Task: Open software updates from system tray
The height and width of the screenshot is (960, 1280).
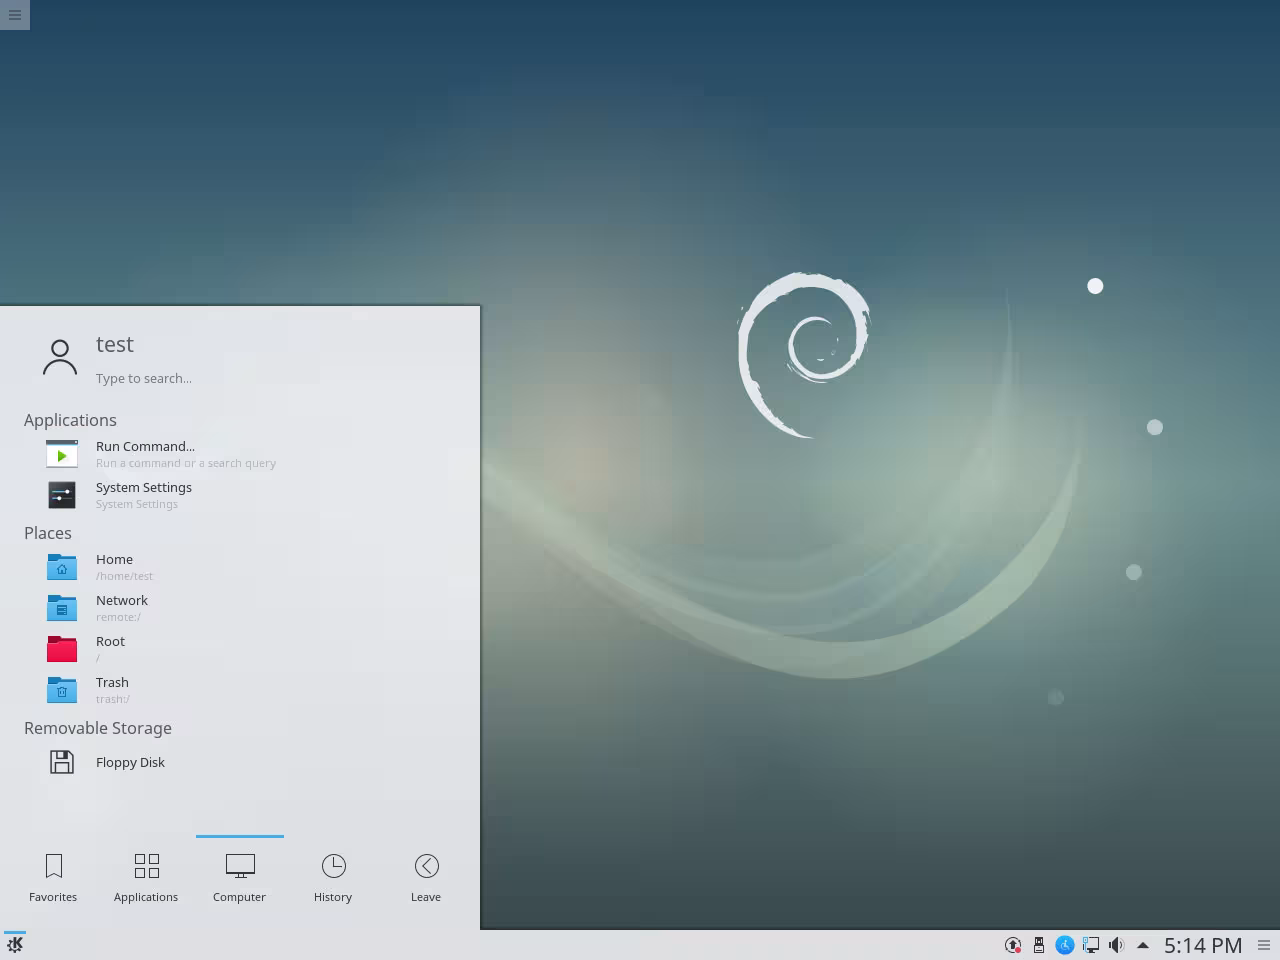Action: coord(1013,944)
